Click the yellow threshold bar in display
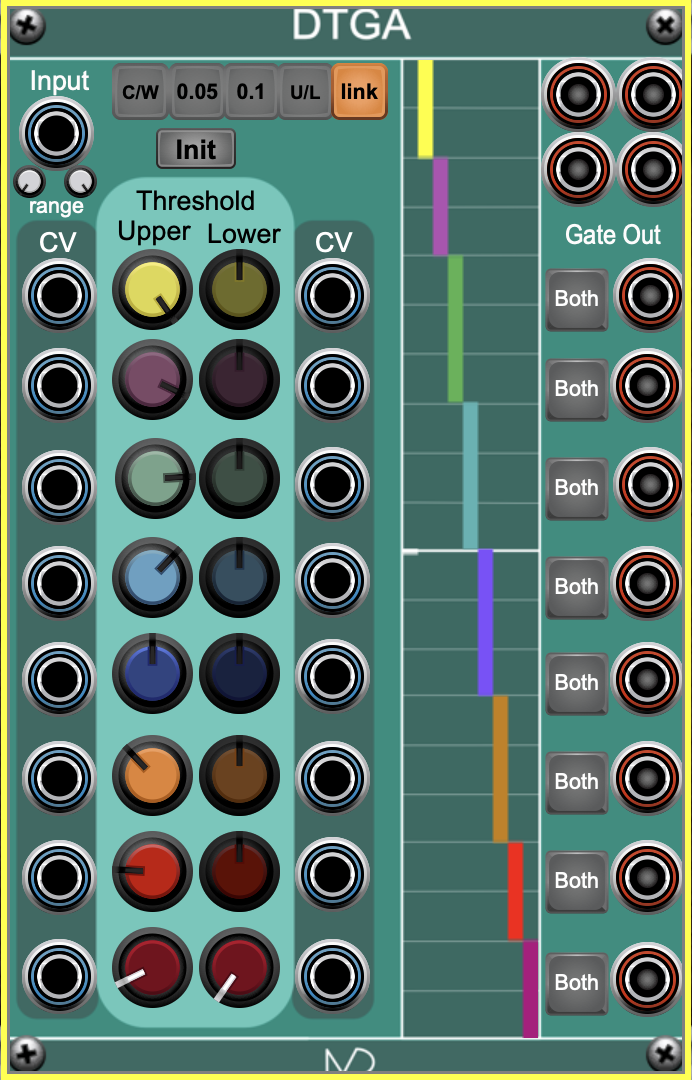 tap(426, 109)
